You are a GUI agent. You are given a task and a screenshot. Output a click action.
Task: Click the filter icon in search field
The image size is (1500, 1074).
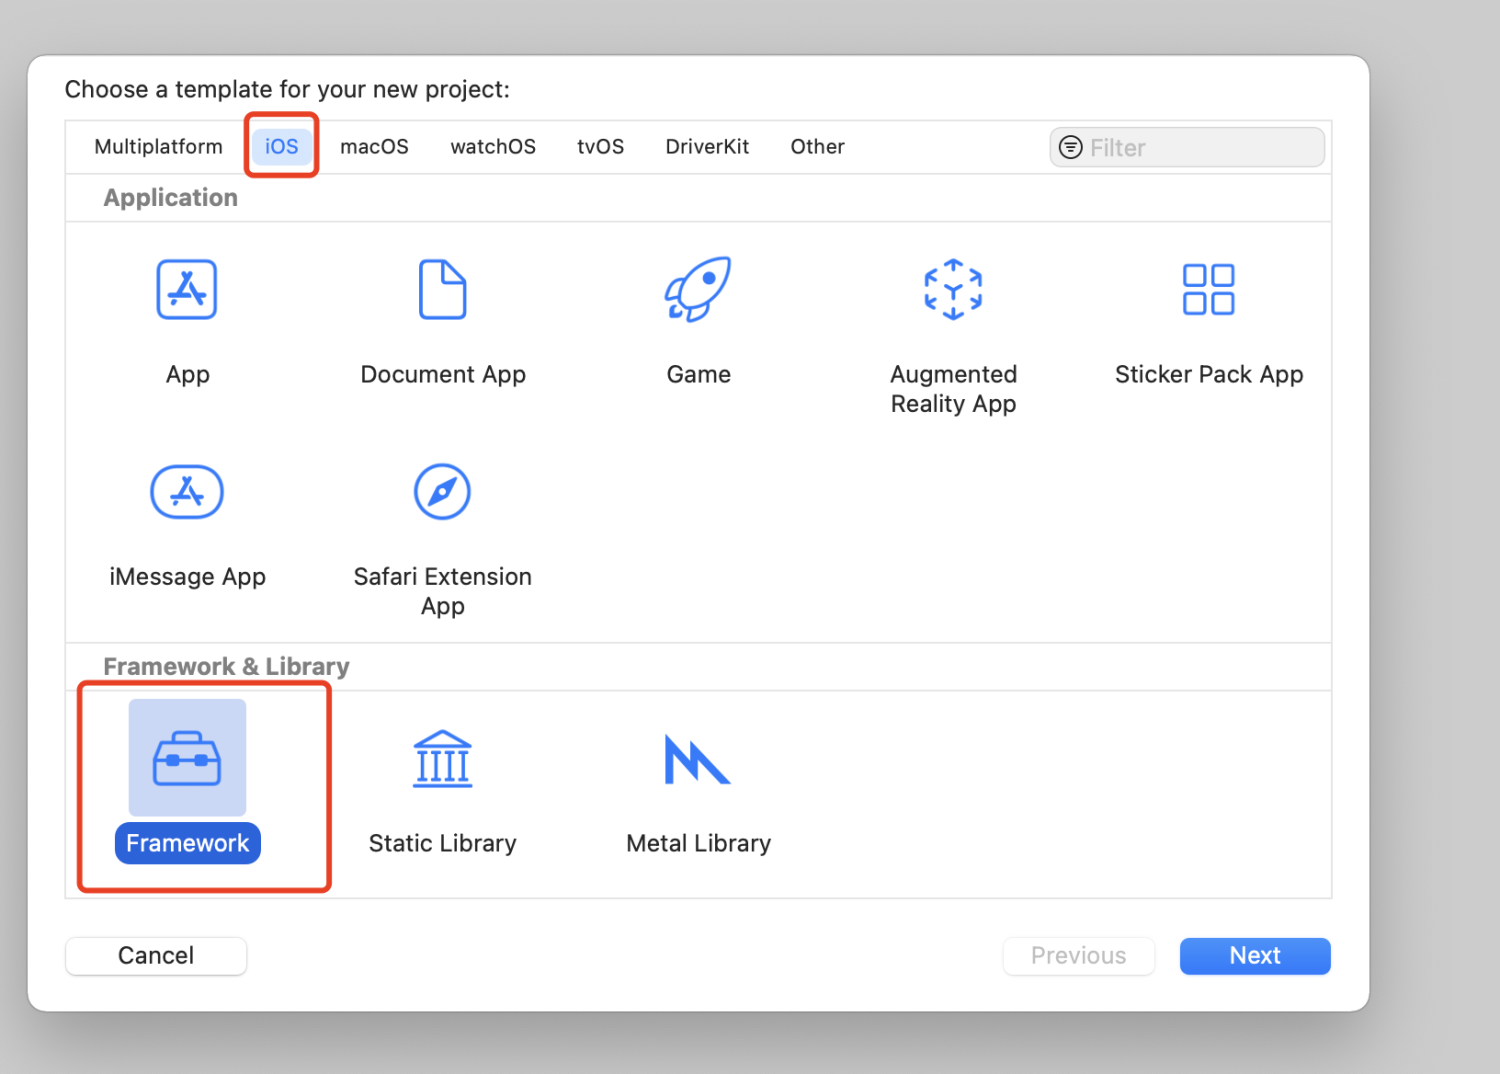(x=1070, y=147)
